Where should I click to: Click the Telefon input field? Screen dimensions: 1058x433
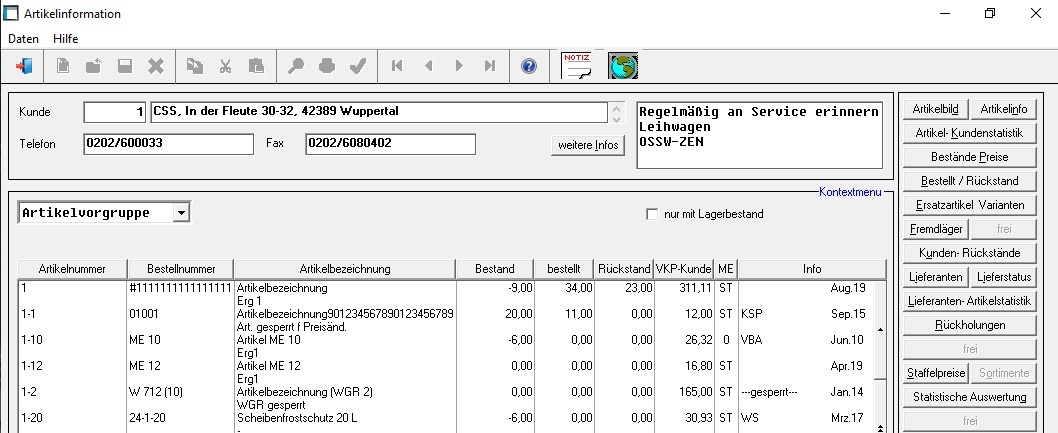(169, 144)
